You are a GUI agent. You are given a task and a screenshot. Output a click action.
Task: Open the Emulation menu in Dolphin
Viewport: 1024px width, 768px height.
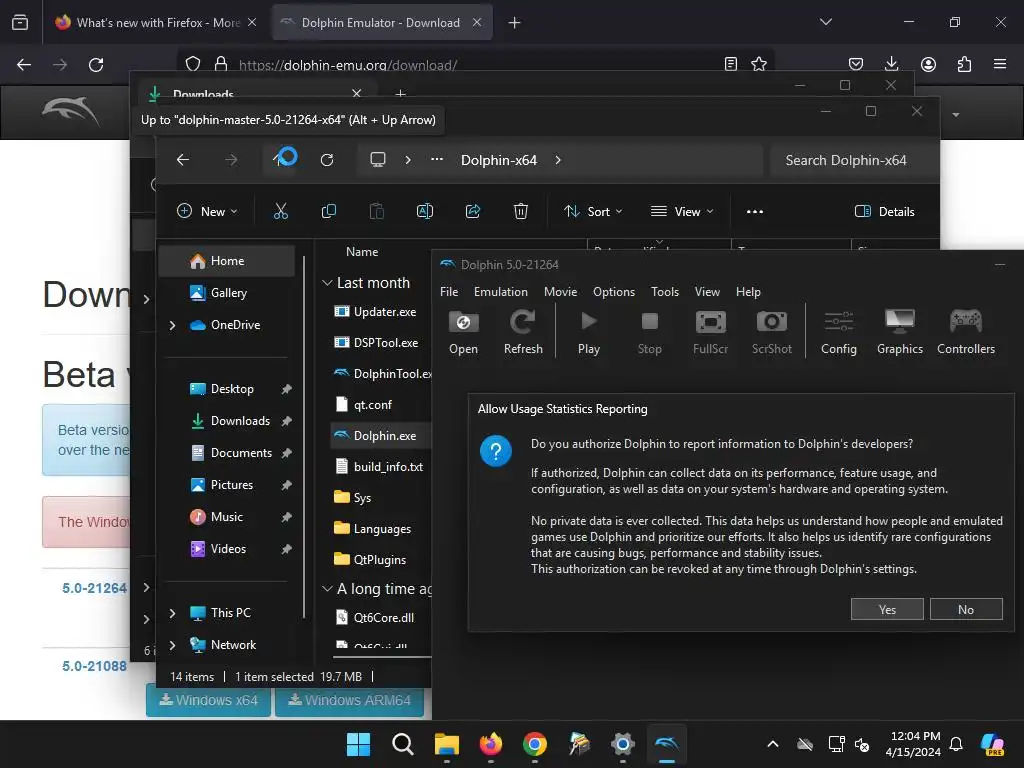tap(501, 291)
